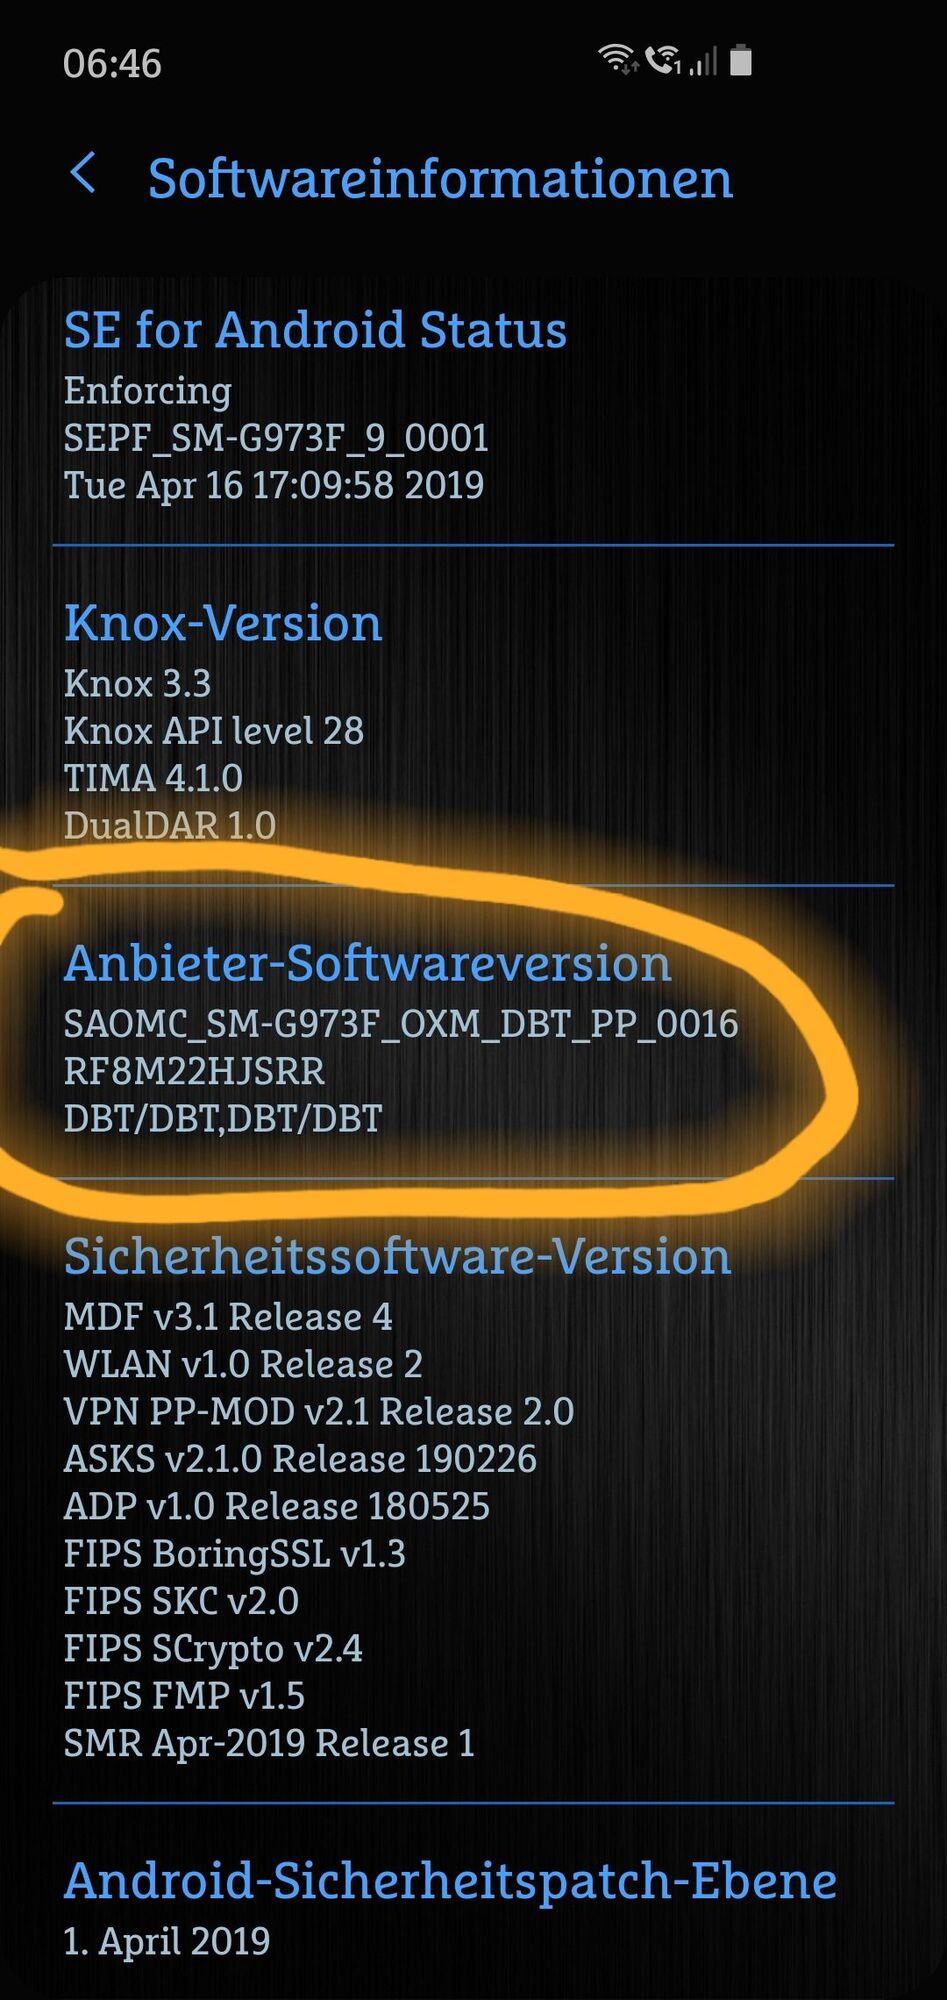The width and height of the screenshot is (947, 2000).
Task: Tap SMR Apr-2019 Release 1 line
Action: tap(269, 1743)
